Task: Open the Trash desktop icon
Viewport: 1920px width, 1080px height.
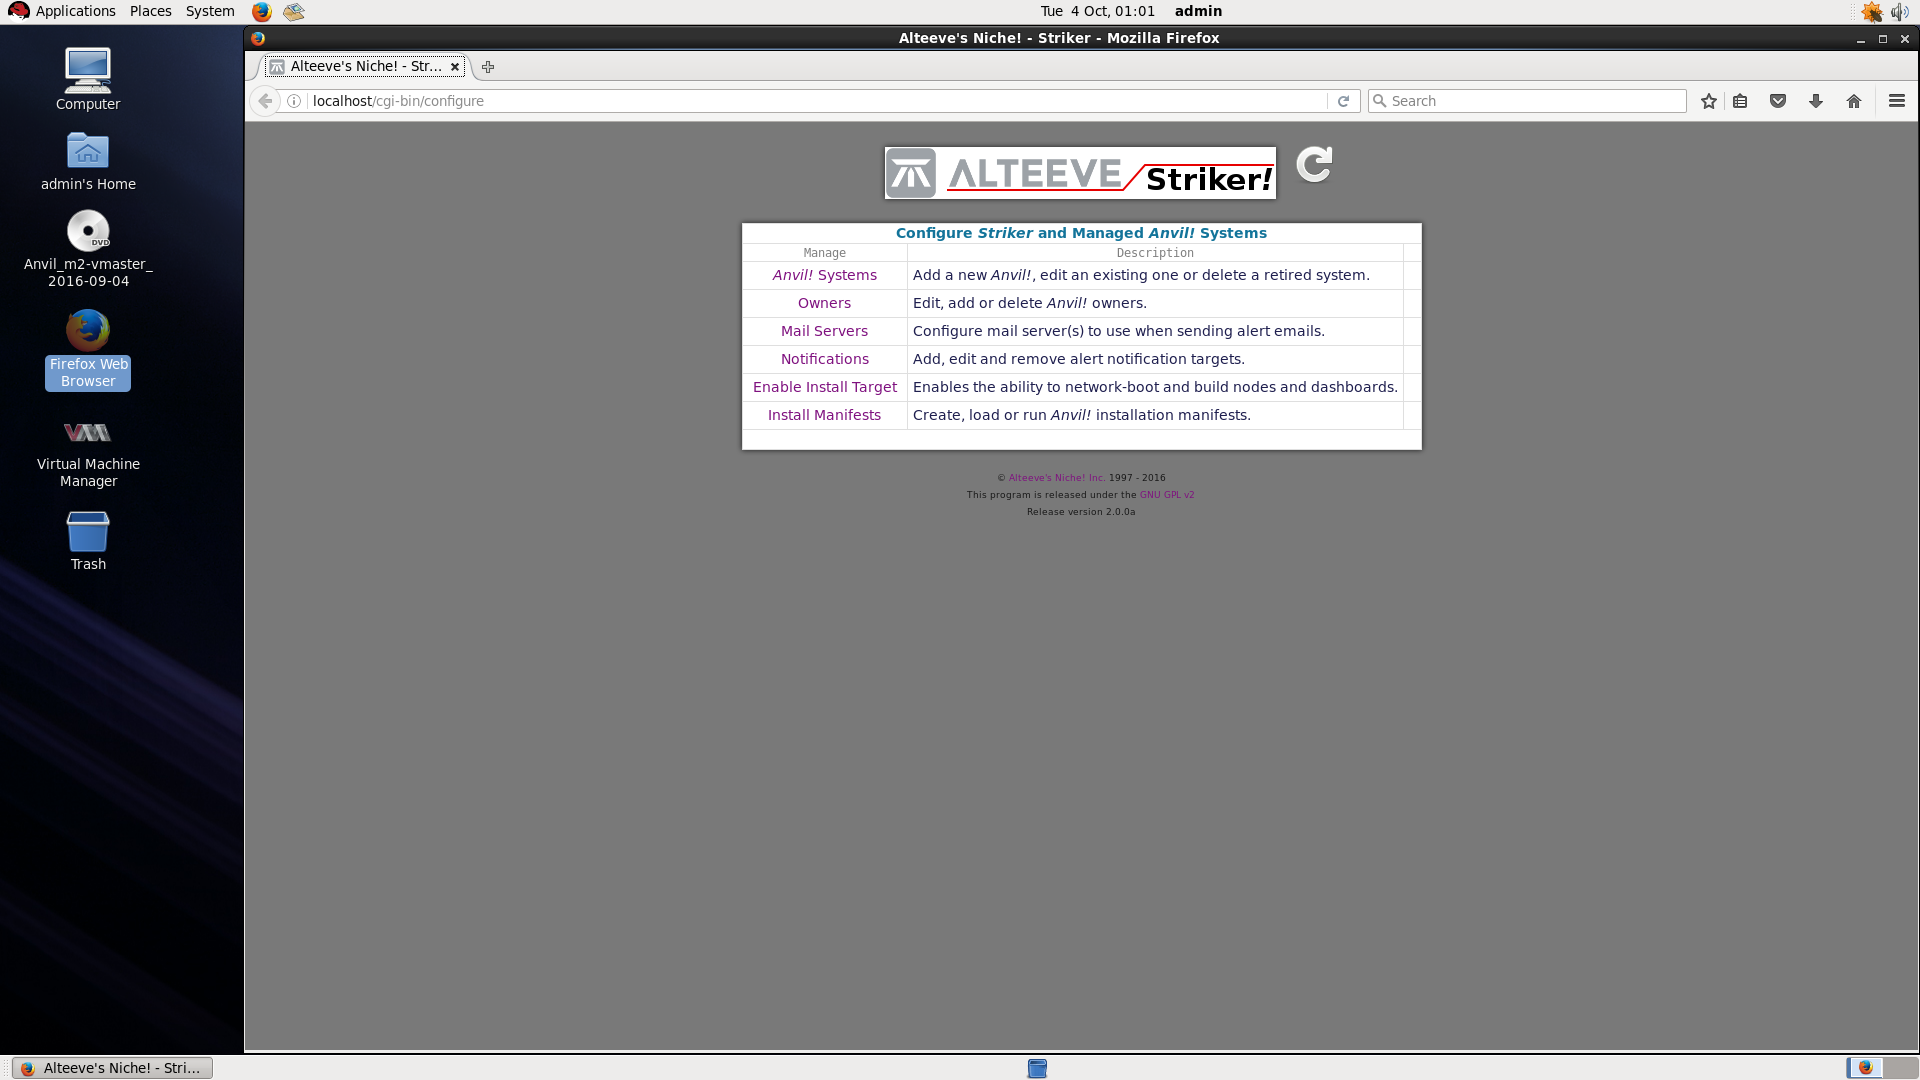Action: (88, 540)
